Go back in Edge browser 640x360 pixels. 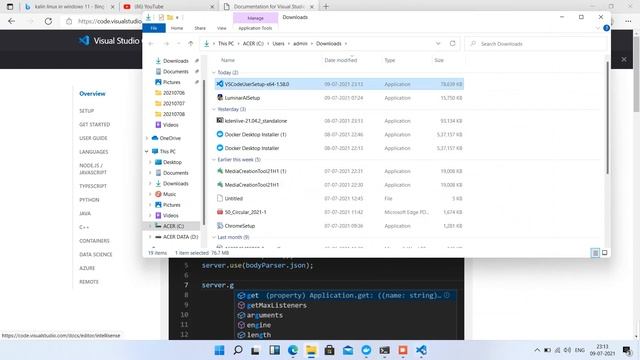coord(11,21)
